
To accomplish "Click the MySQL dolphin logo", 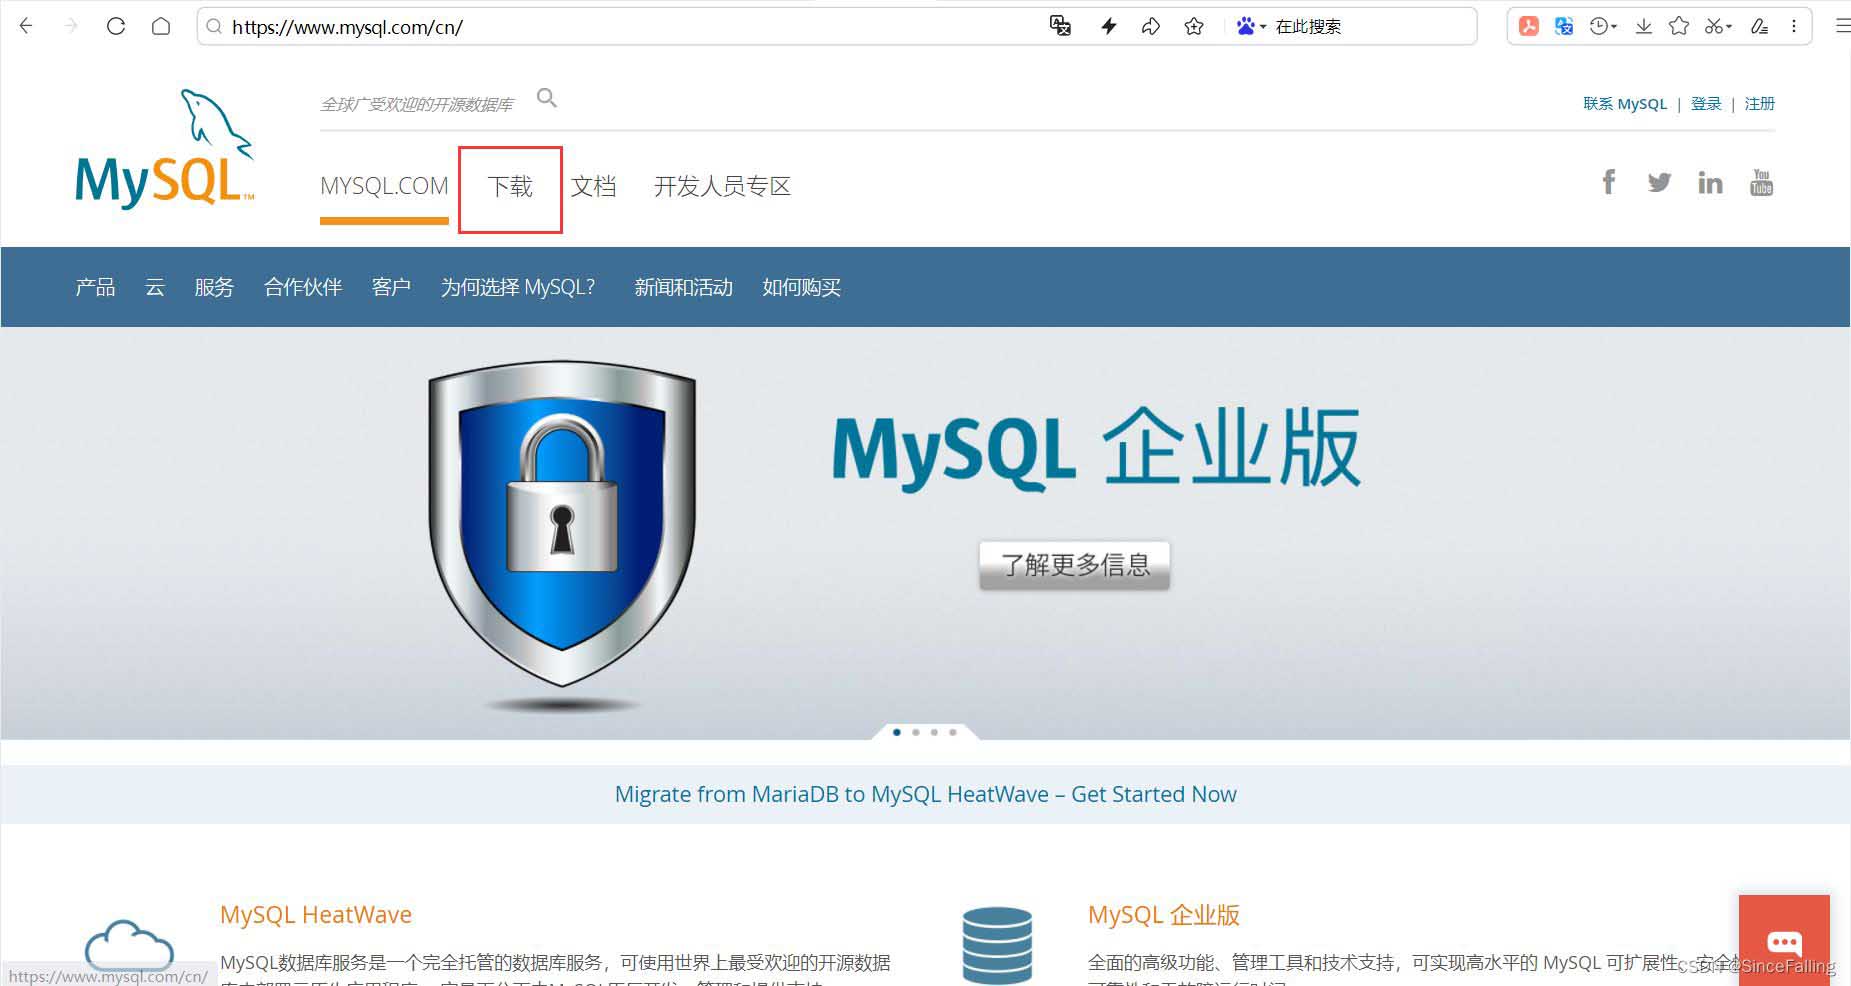I will pyautogui.click(x=165, y=149).
